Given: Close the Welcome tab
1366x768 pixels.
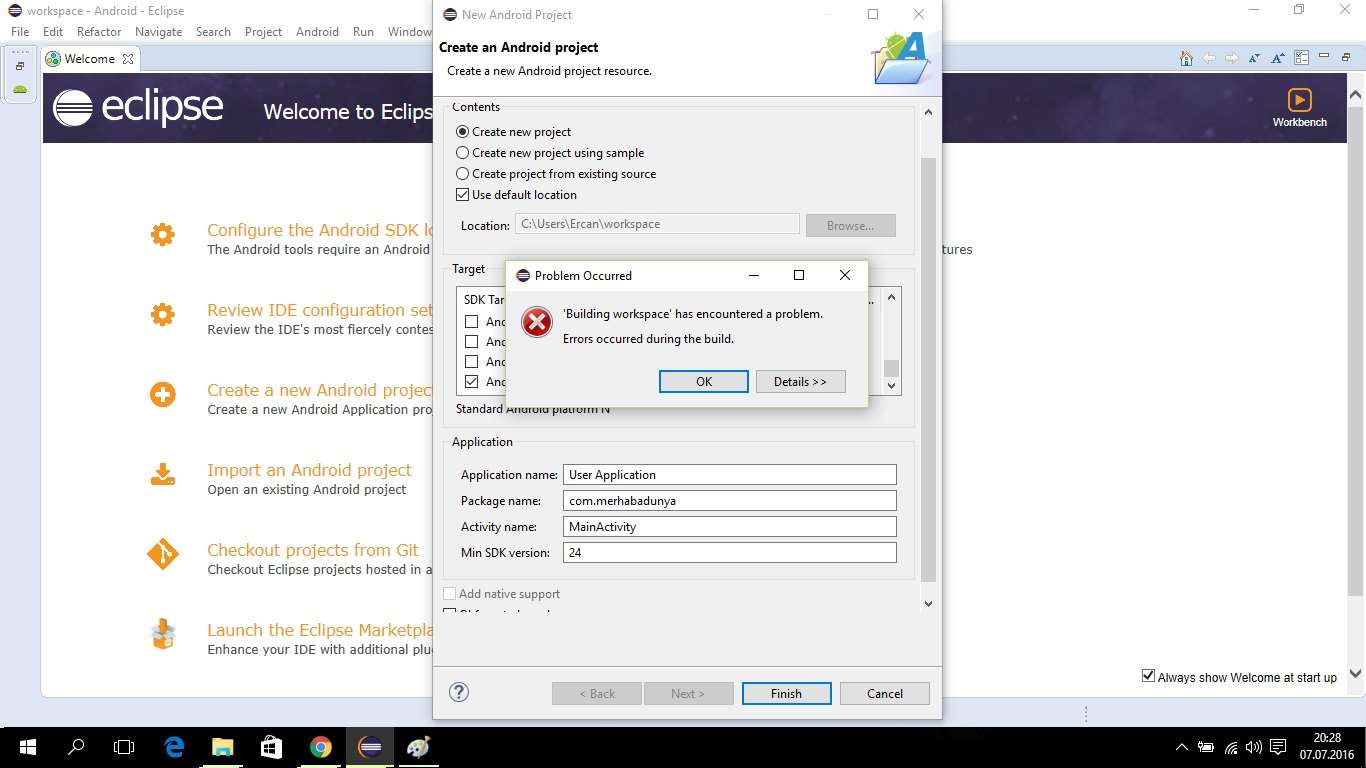Looking at the screenshot, I should click(128, 59).
